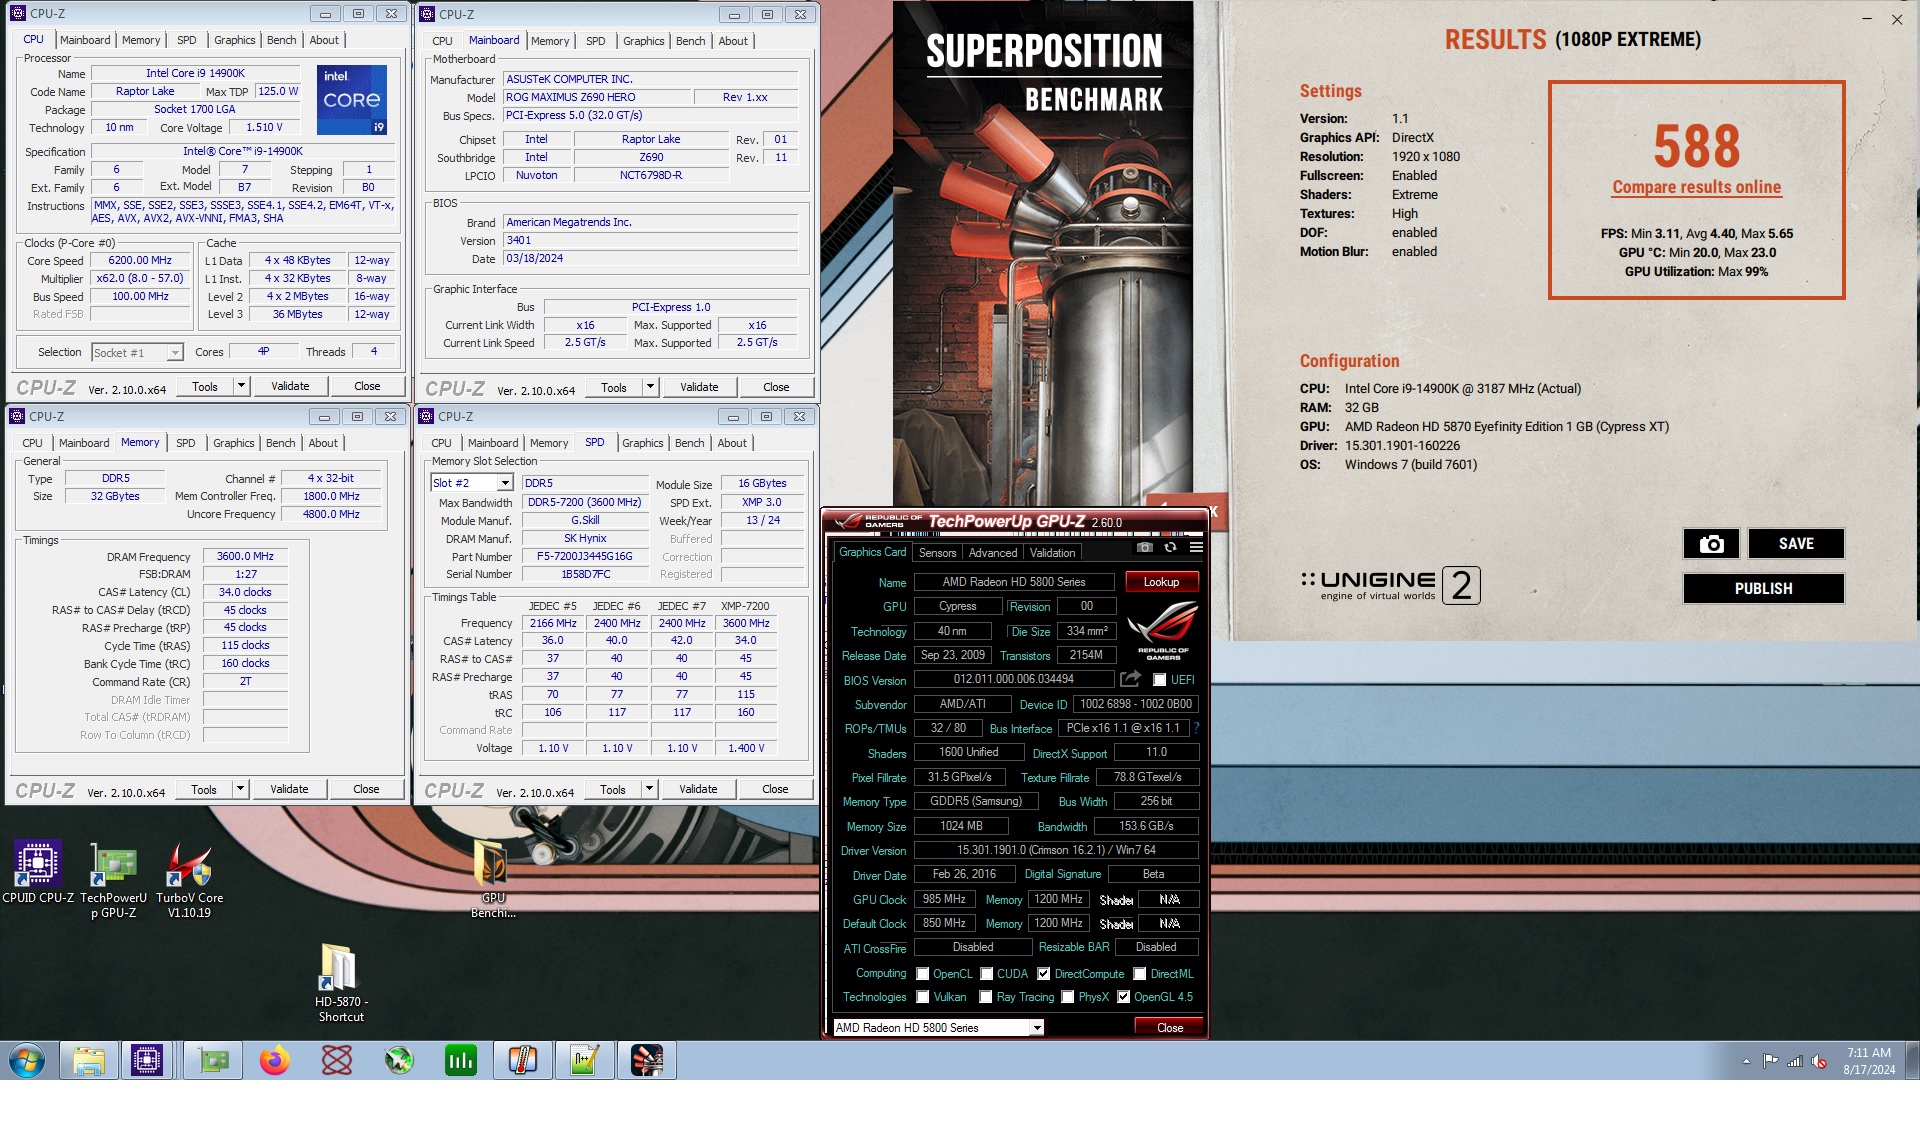Click Validate in the CPU-Z Mainboard window
Image resolution: width=1920 pixels, height=1134 pixels.
(x=699, y=387)
